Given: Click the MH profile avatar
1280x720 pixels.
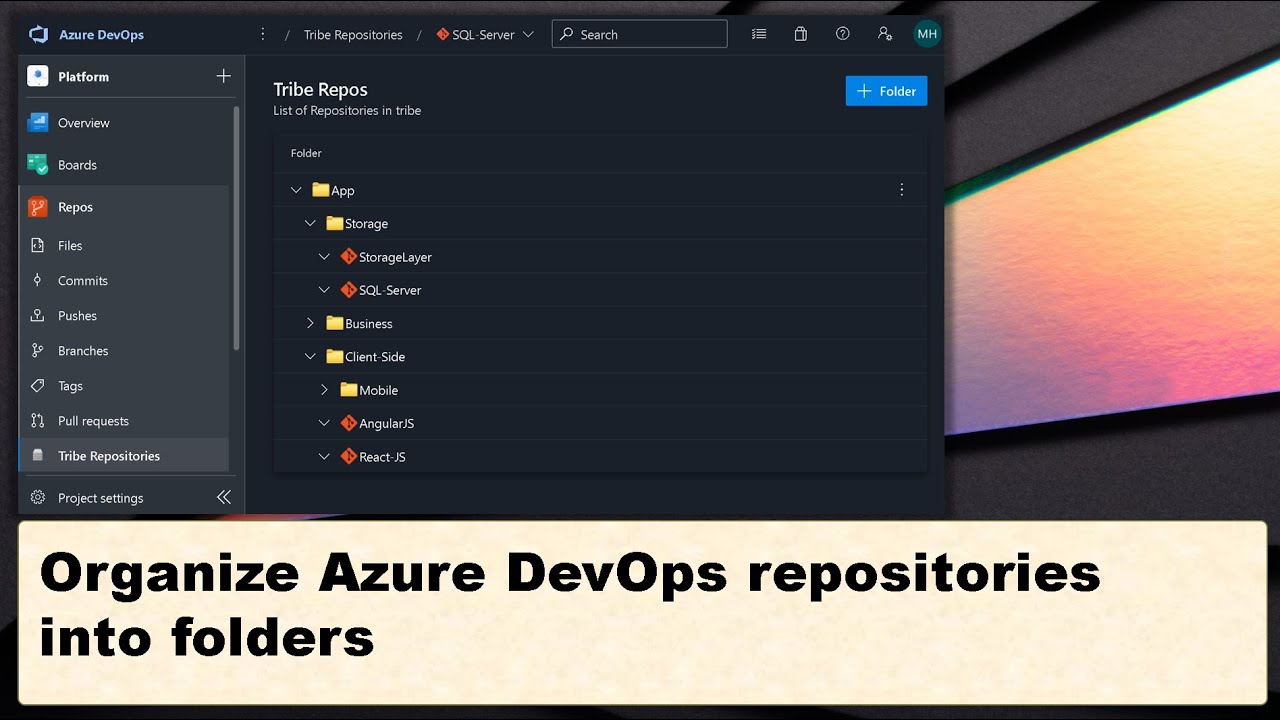Looking at the screenshot, I should click(927, 34).
